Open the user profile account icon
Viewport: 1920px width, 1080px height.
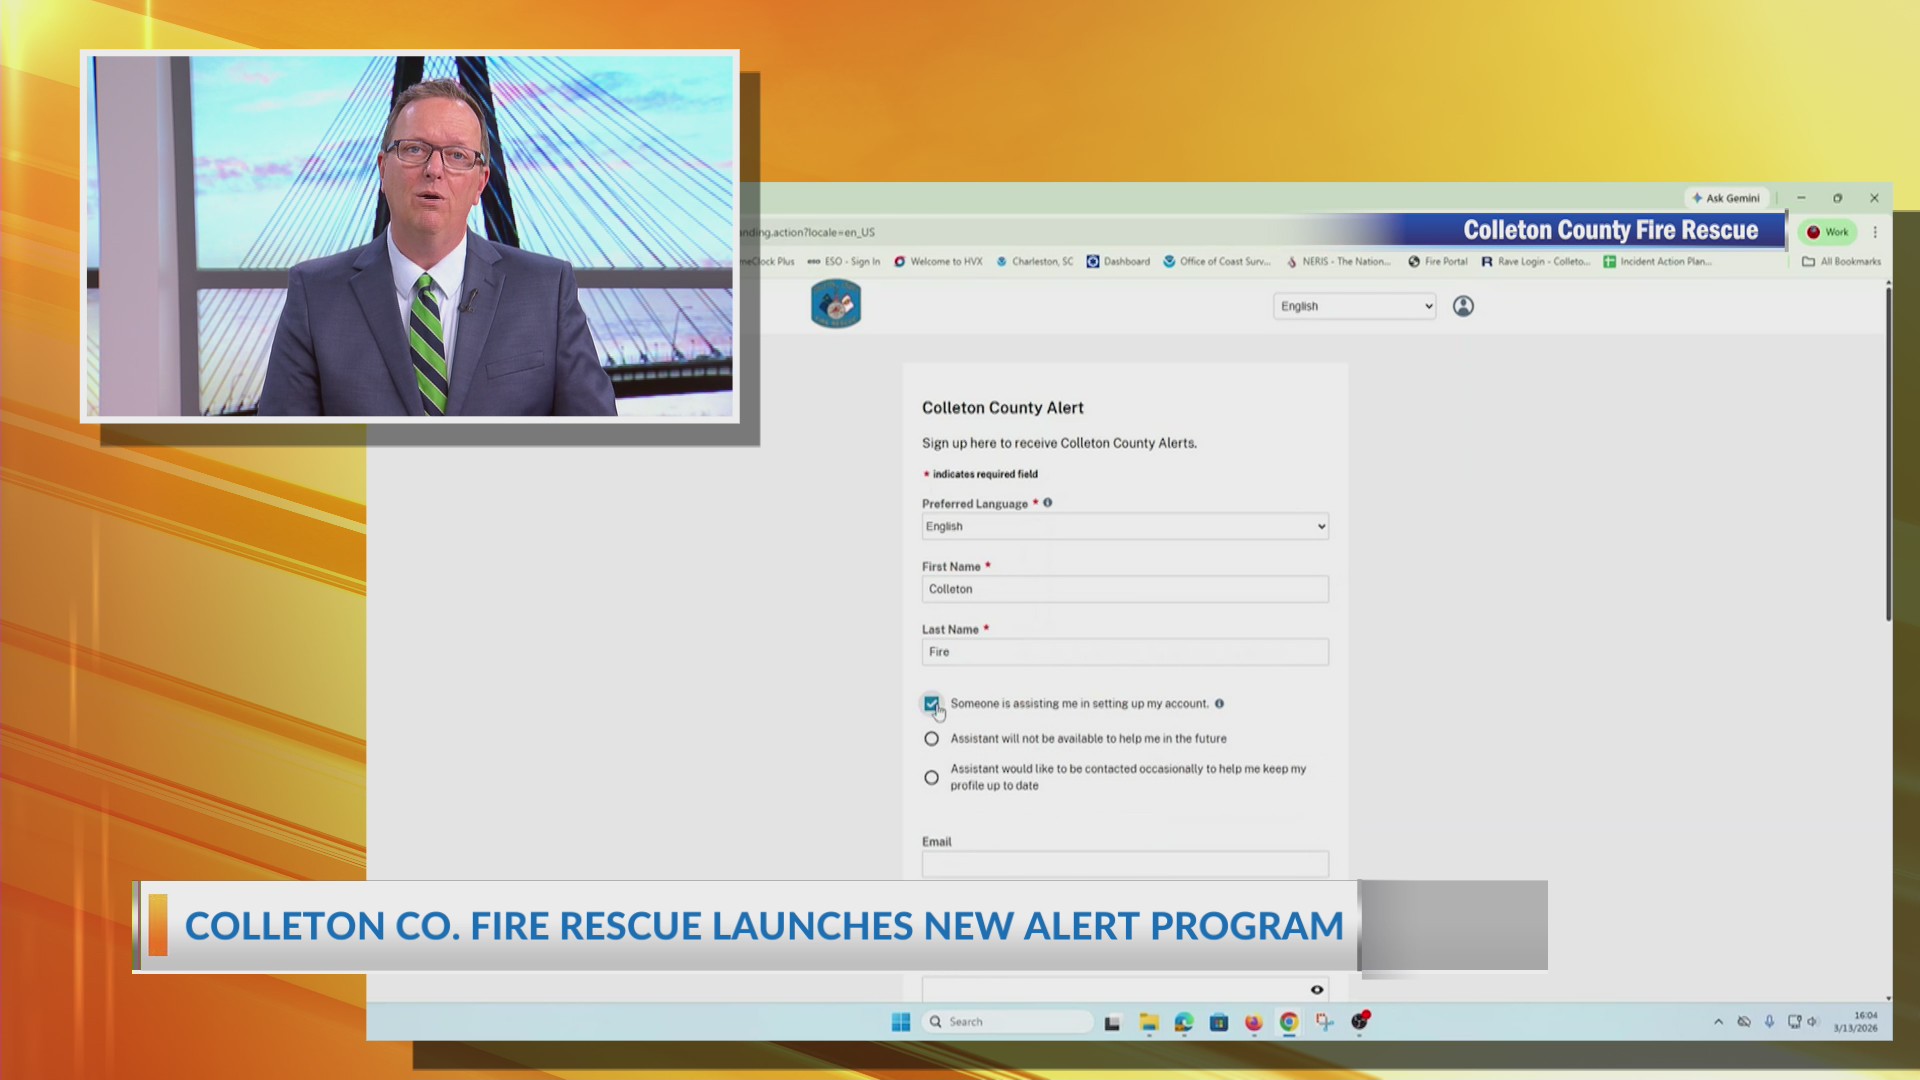[1463, 306]
